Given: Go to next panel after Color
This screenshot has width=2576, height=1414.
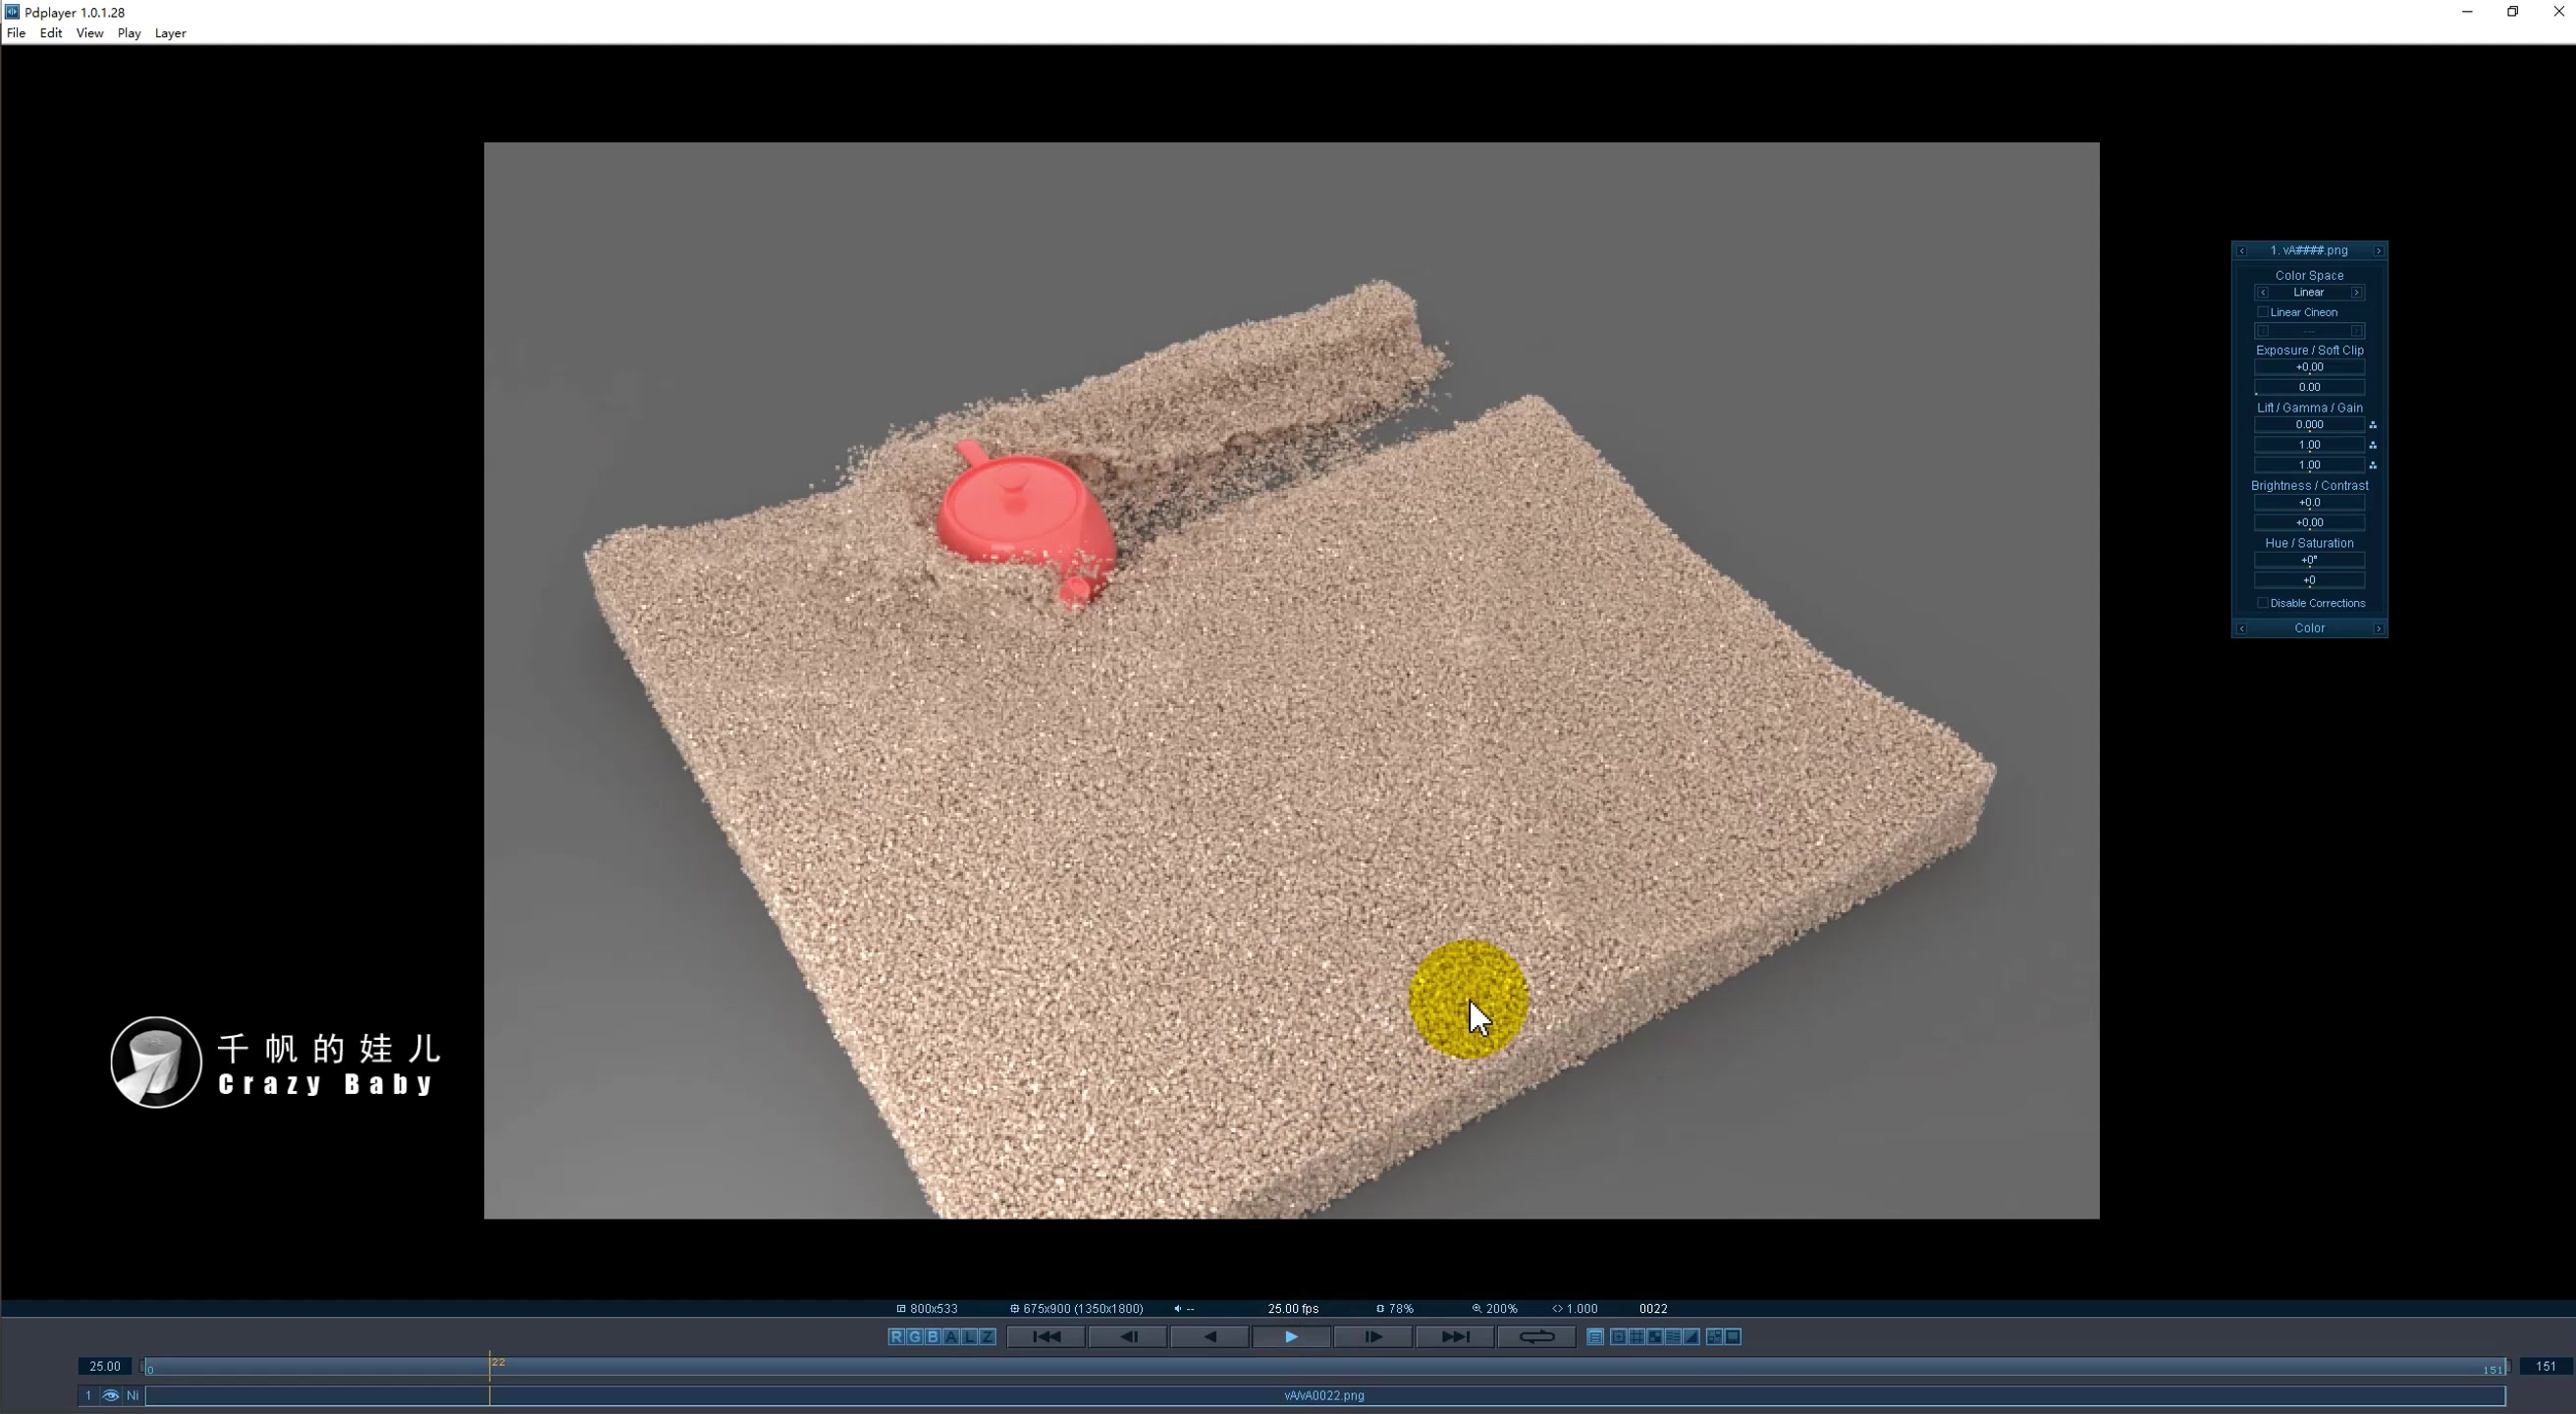Looking at the screenshot, I should 2378,628.
